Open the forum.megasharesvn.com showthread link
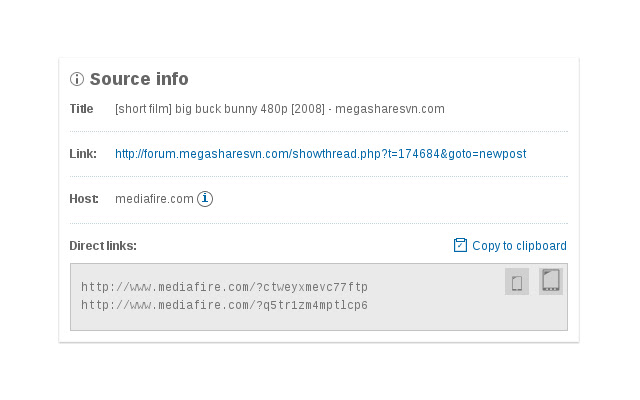This screenshot has height=400, width=640. (320, 154)
